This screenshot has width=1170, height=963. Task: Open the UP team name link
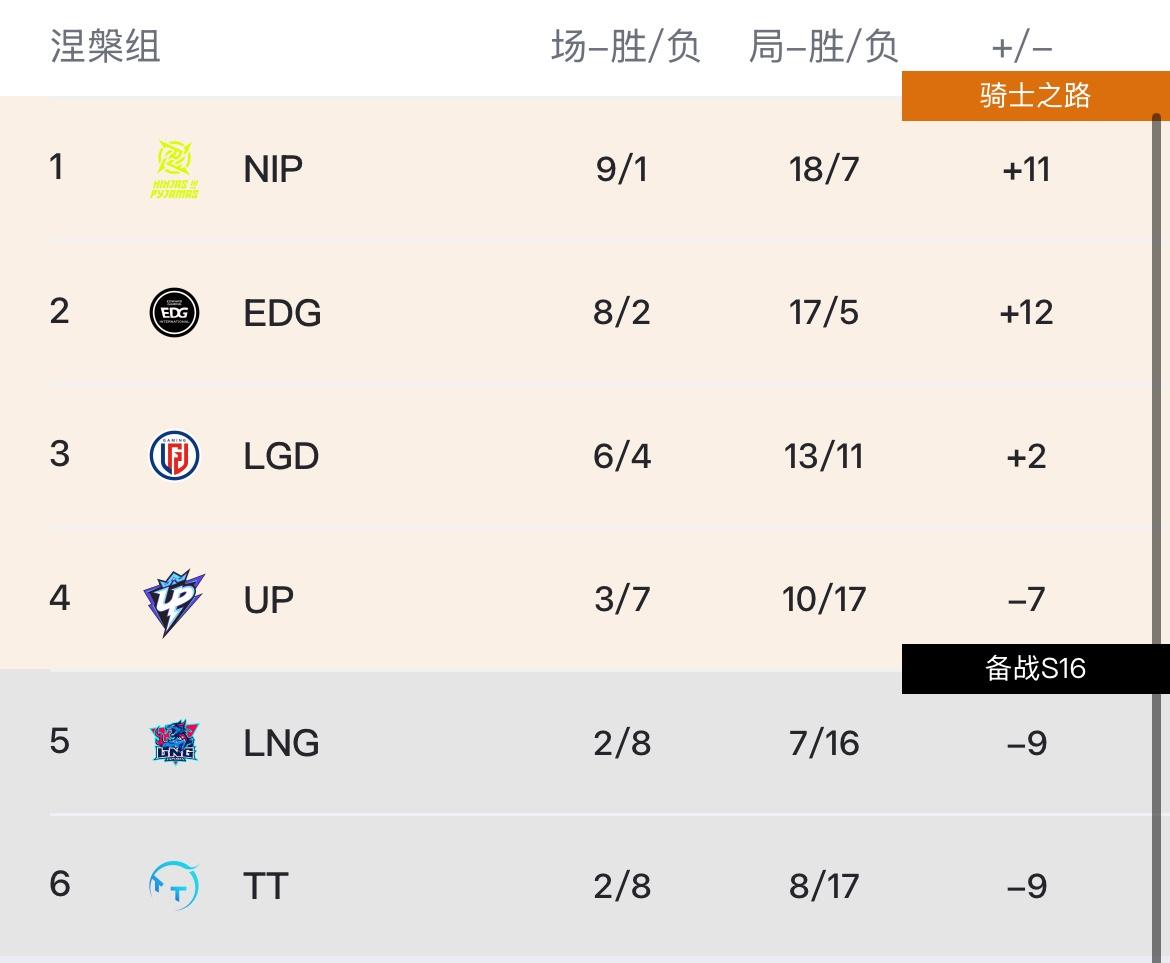pyautogui.click(x=268, y=600)
